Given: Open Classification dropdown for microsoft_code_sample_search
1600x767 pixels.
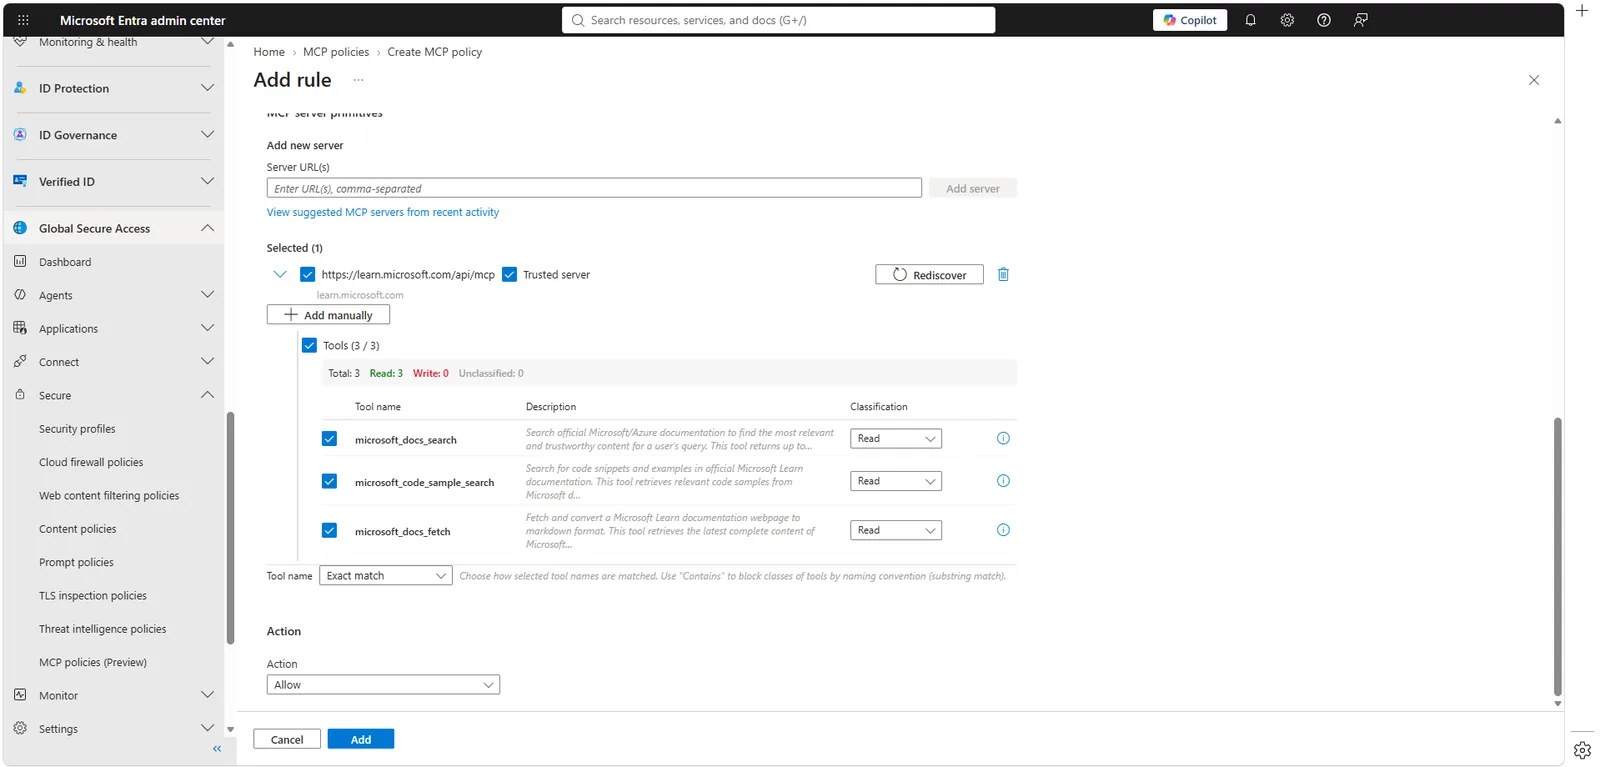Looking at the screenshot, I should [x=896, y=481].
